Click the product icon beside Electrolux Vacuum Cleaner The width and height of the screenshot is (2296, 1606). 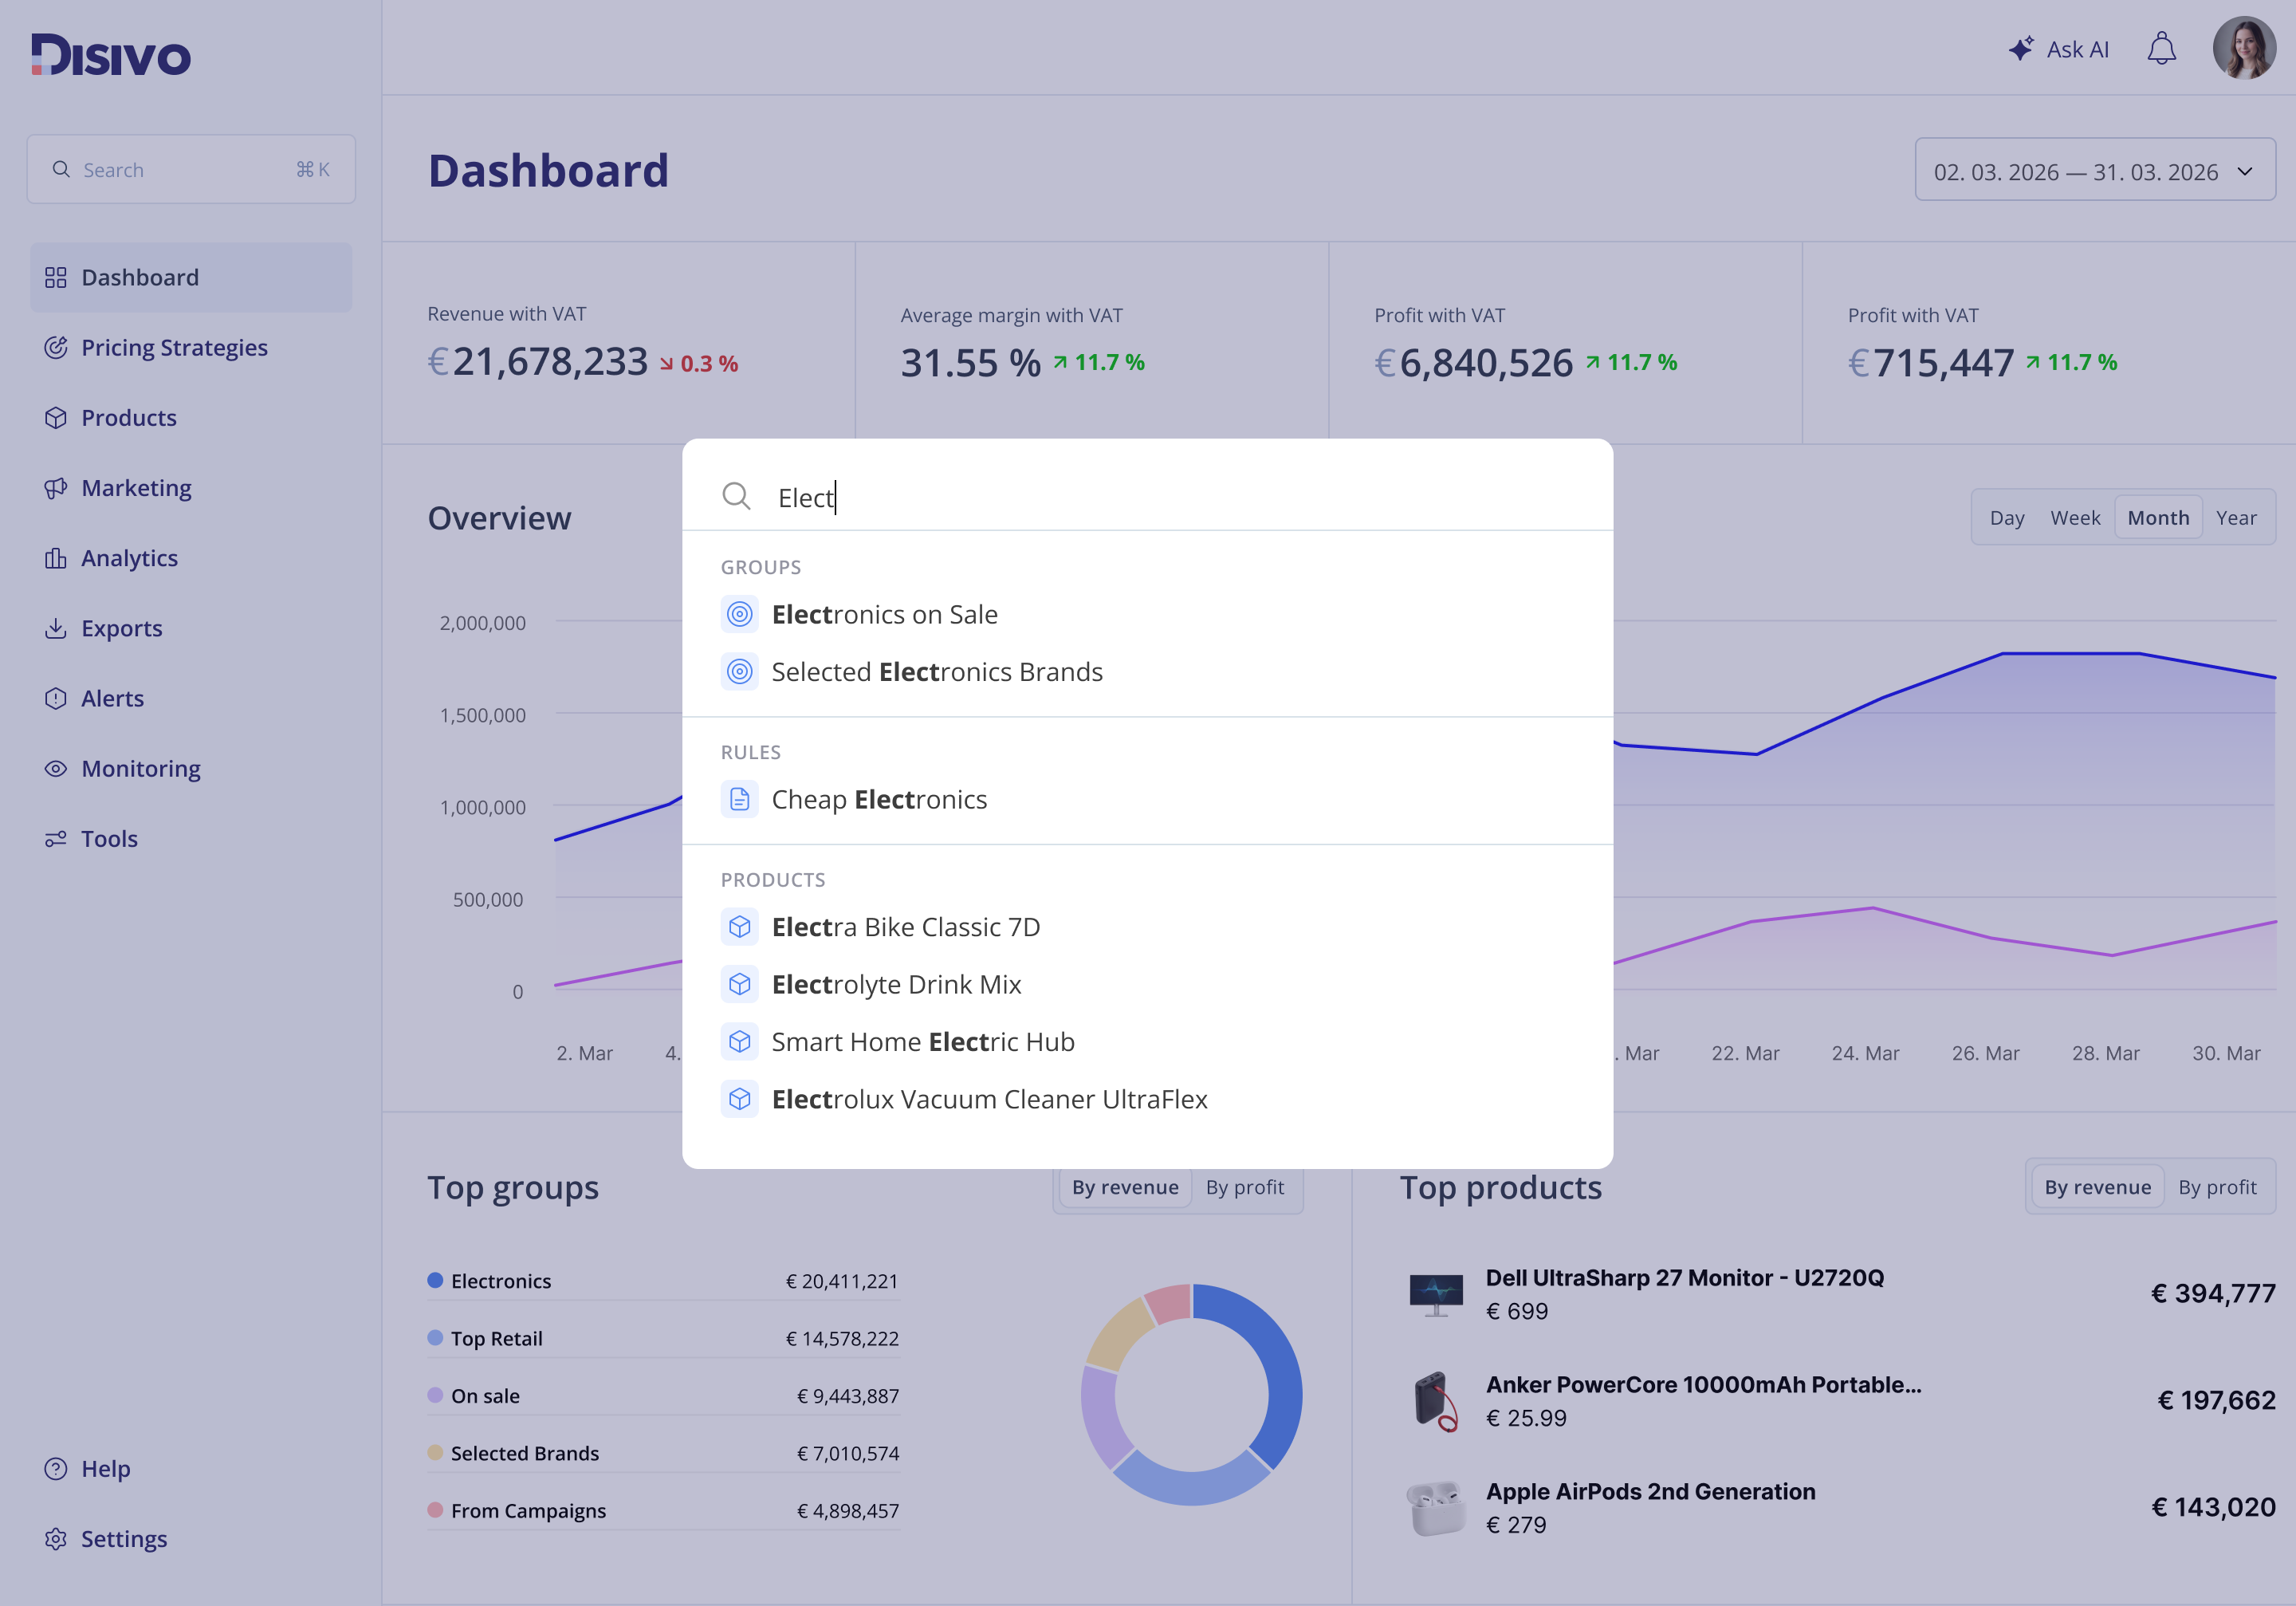tap(739, 1099)
